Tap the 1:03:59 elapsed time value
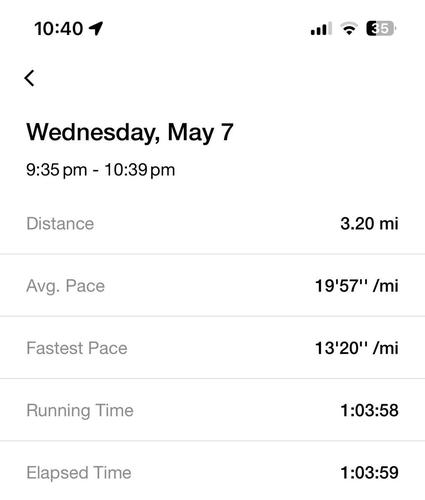This screenshot has height=500, width=425. pos(369,473)
